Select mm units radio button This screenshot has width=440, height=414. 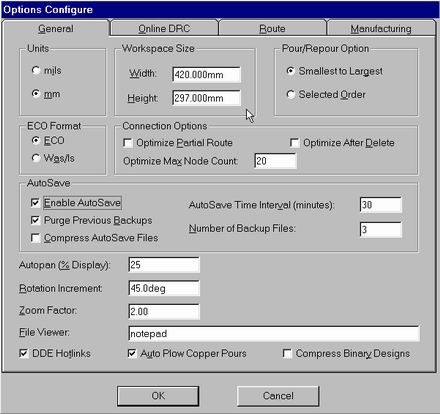click(x=36, y=94)
